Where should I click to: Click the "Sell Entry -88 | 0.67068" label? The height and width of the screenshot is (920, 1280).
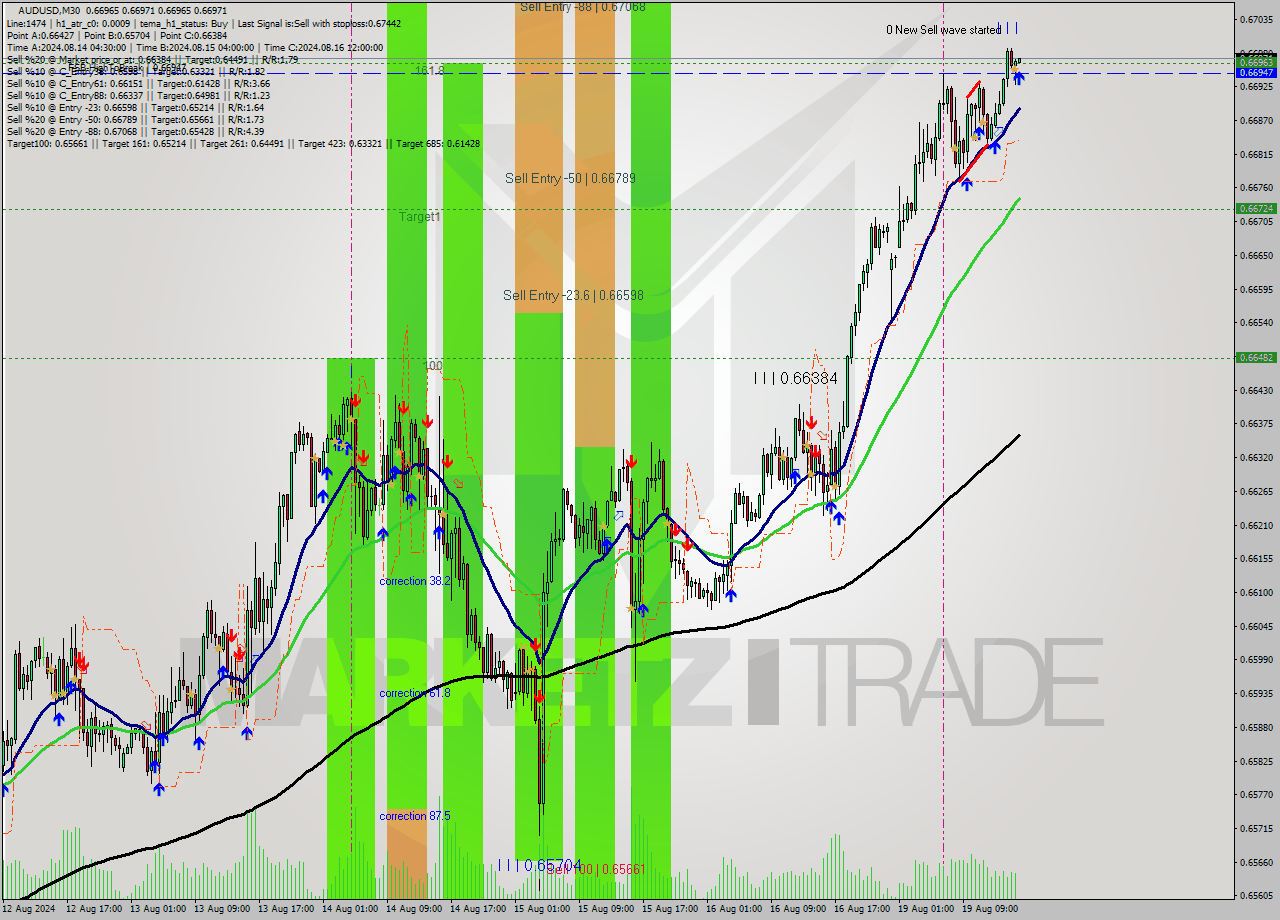point(582,7)
